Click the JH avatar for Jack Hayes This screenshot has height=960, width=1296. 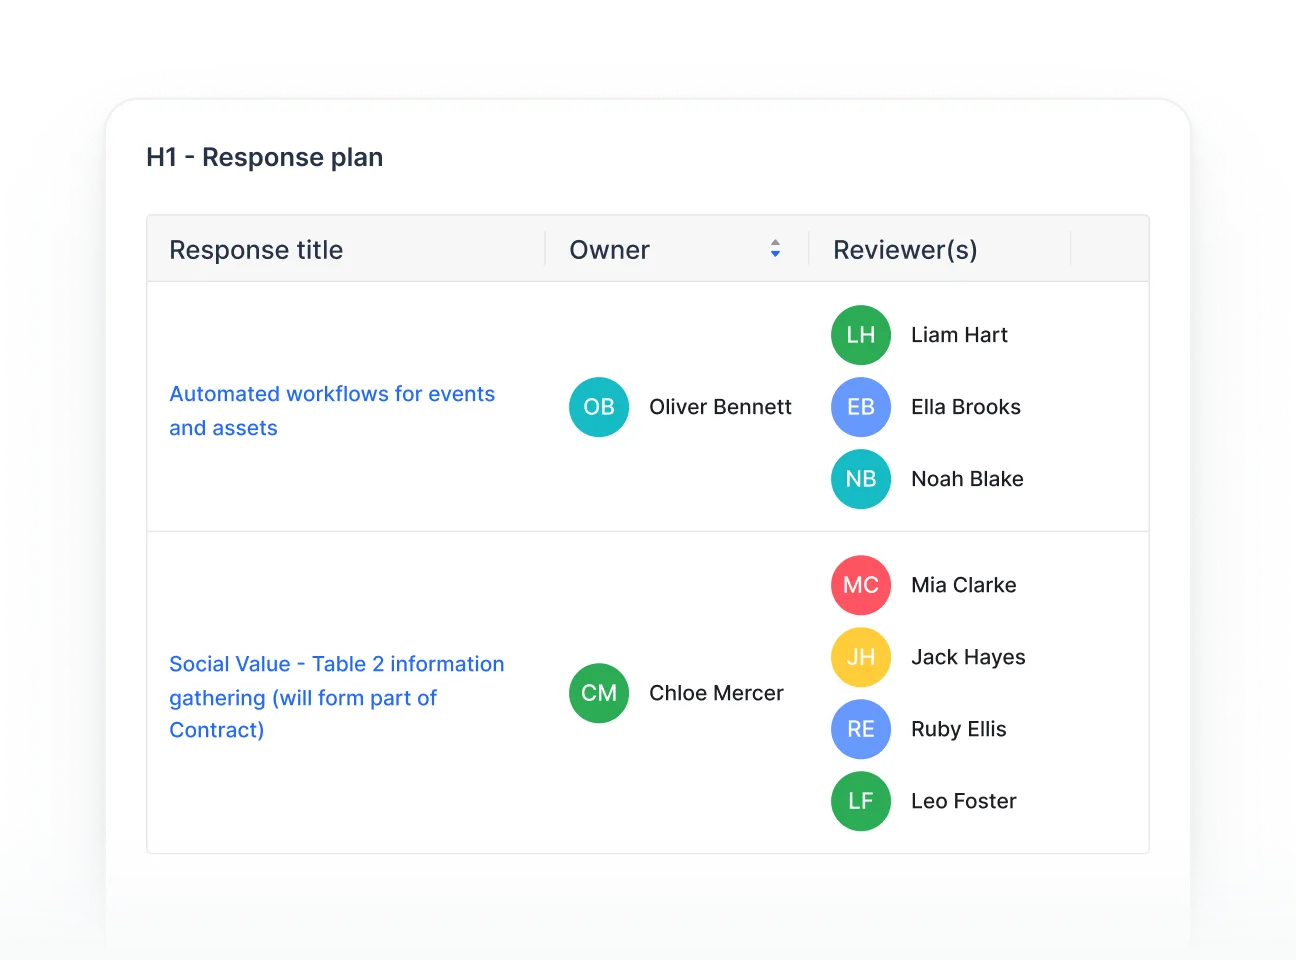(861, 657)
